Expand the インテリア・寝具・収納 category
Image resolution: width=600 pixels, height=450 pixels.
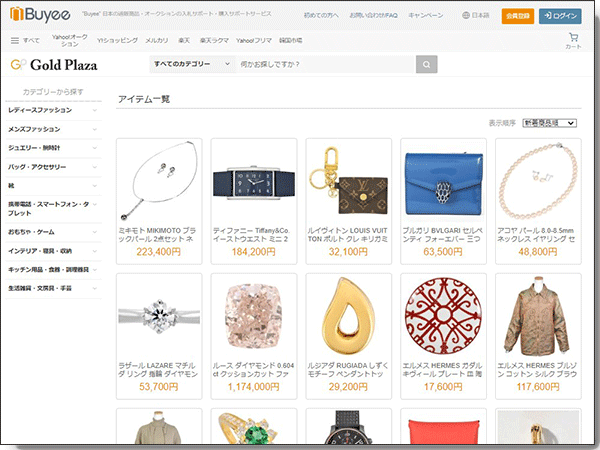click(x=53, y=251)
